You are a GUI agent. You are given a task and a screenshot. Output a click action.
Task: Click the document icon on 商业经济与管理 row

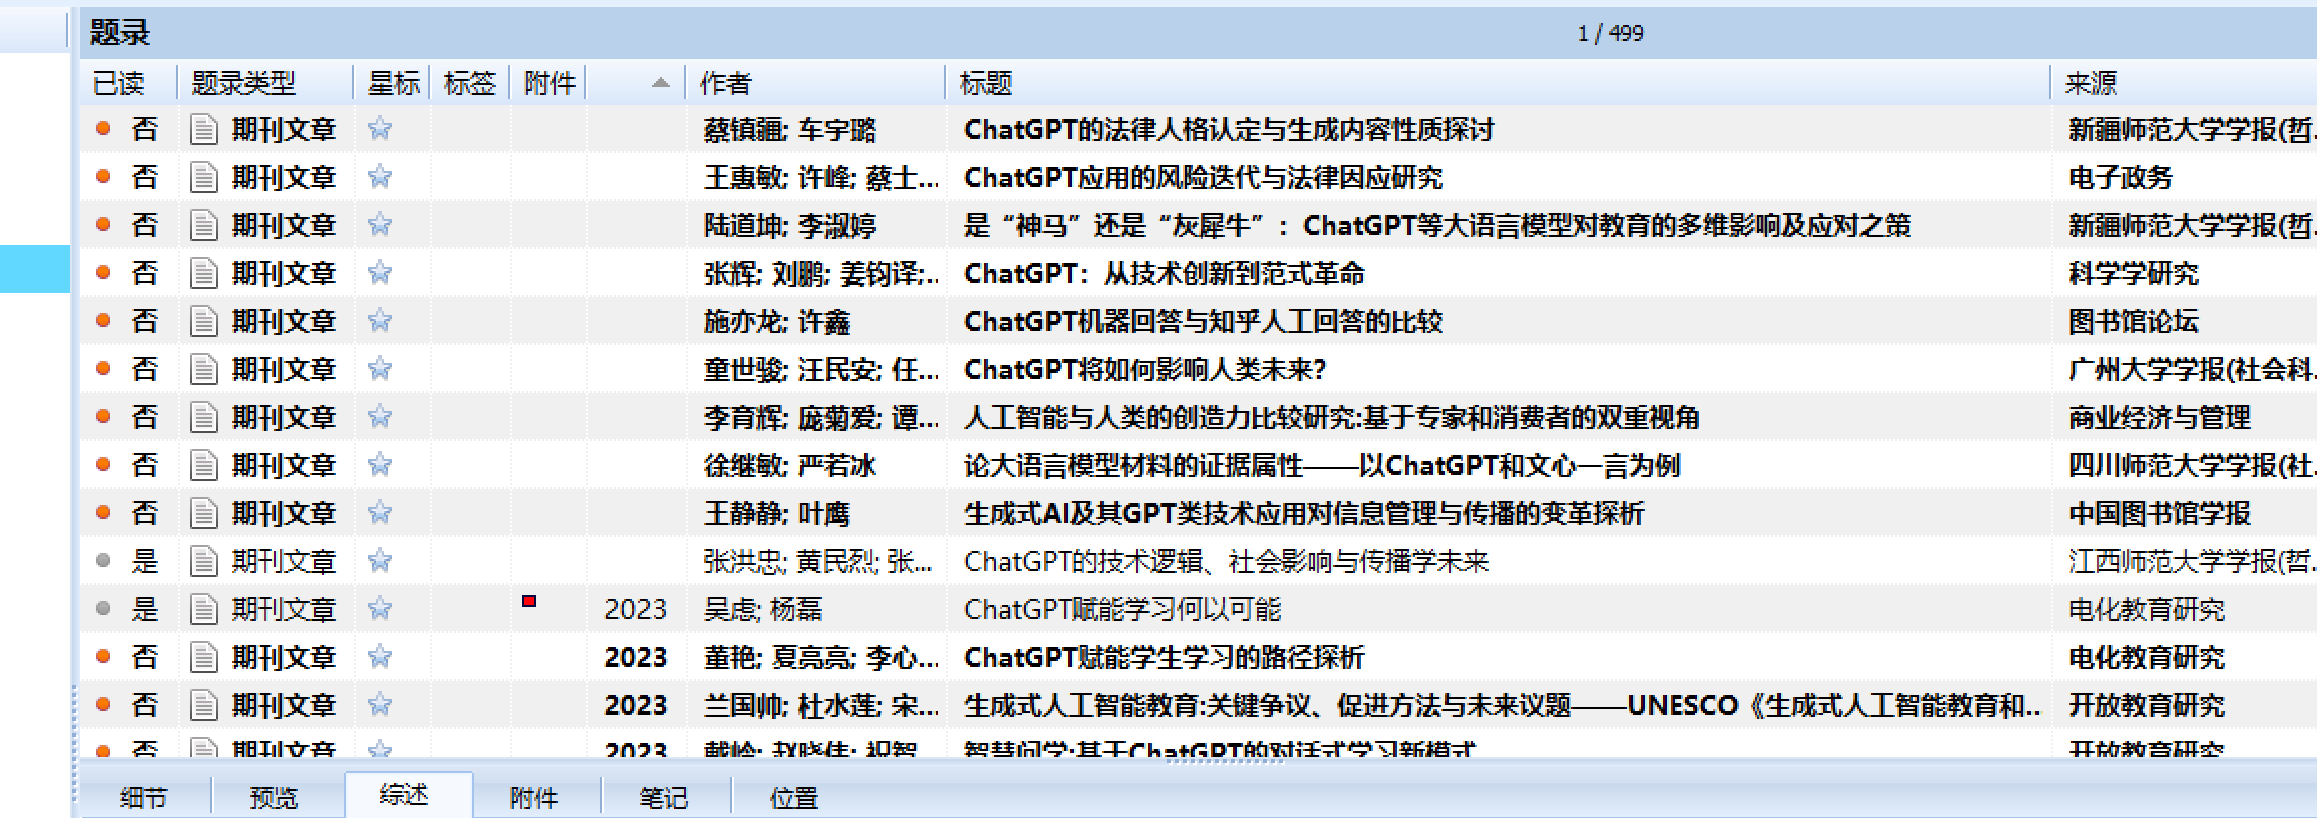pyautogui.click(x=204, y=417)
